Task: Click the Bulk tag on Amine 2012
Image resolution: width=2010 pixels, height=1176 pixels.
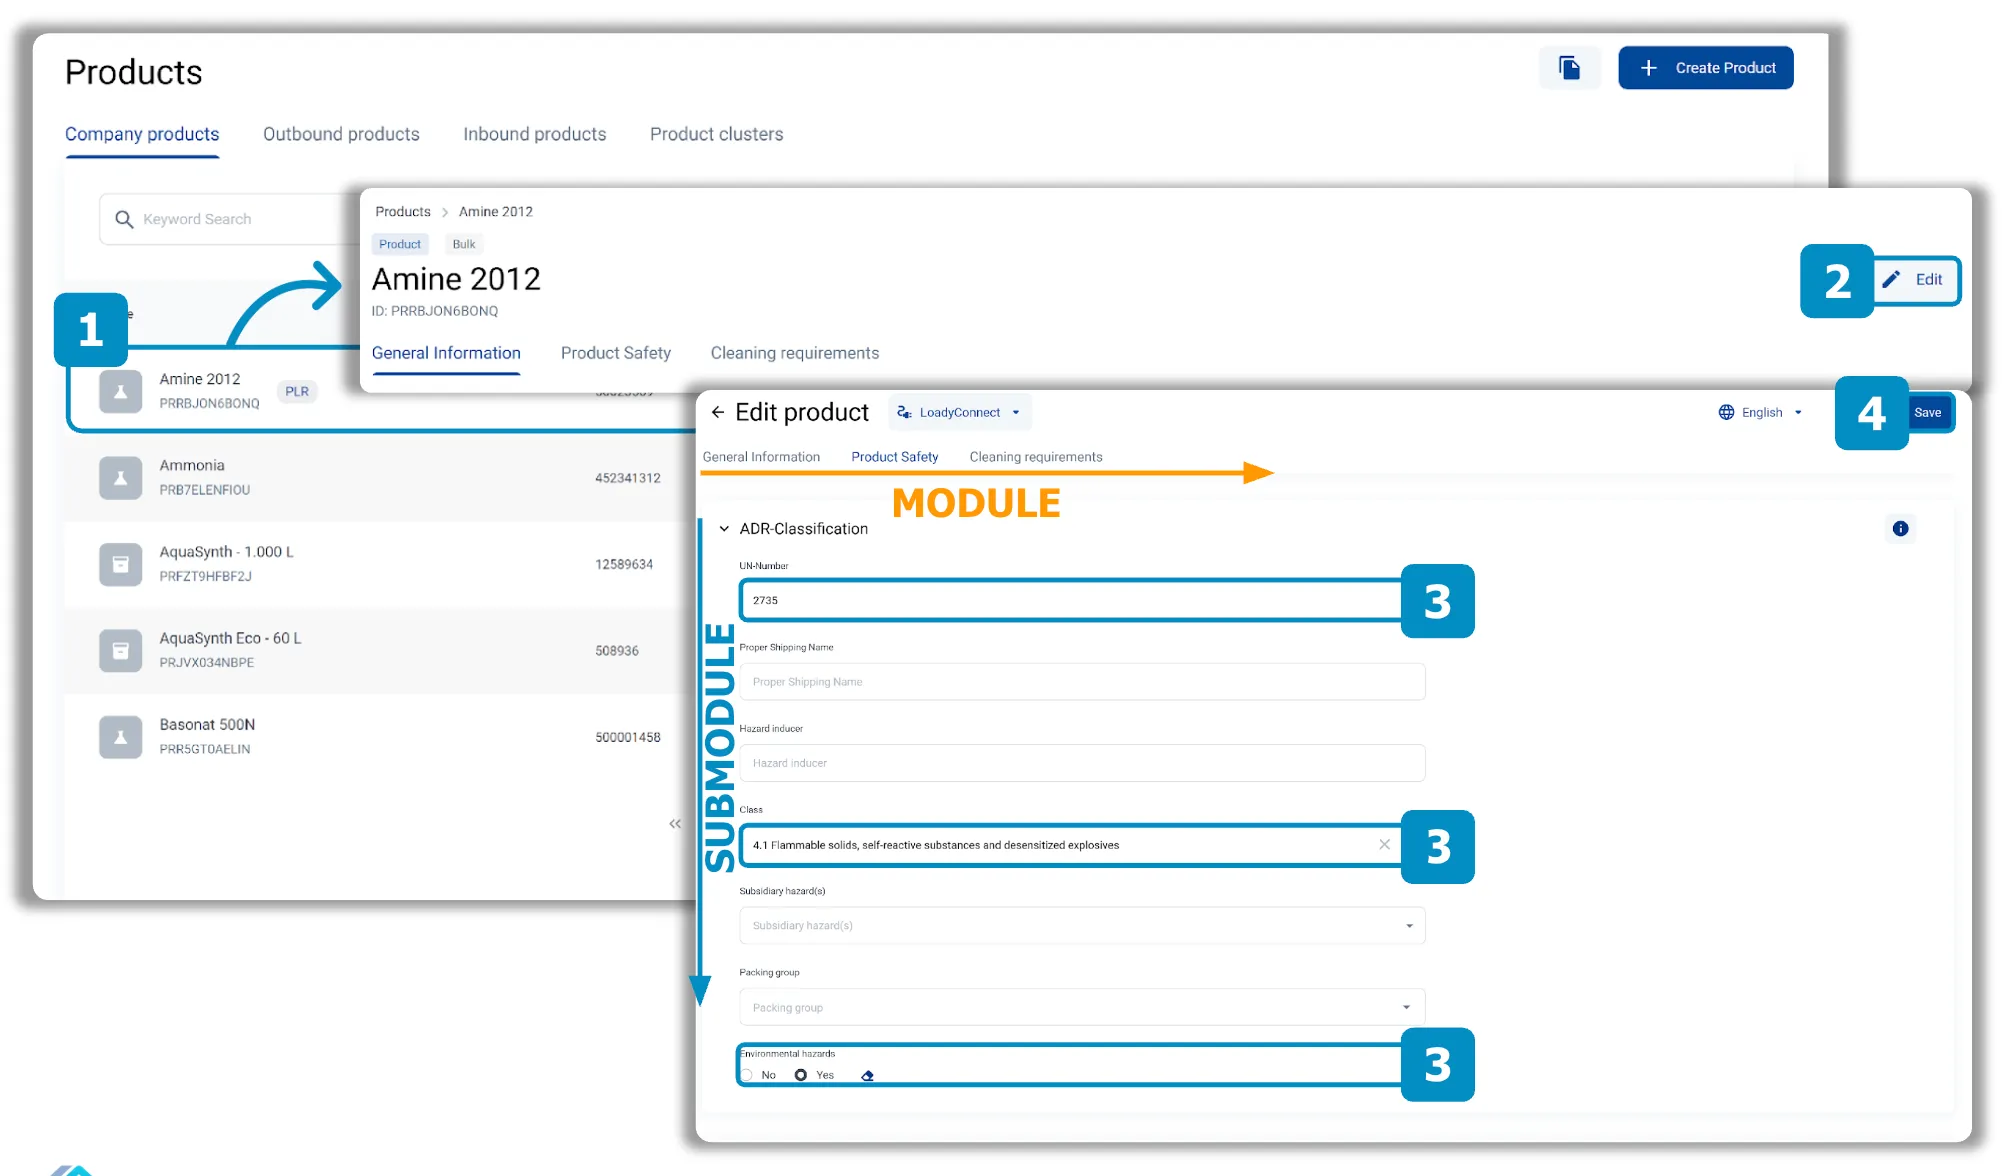Action: click(x=464, y=244)
